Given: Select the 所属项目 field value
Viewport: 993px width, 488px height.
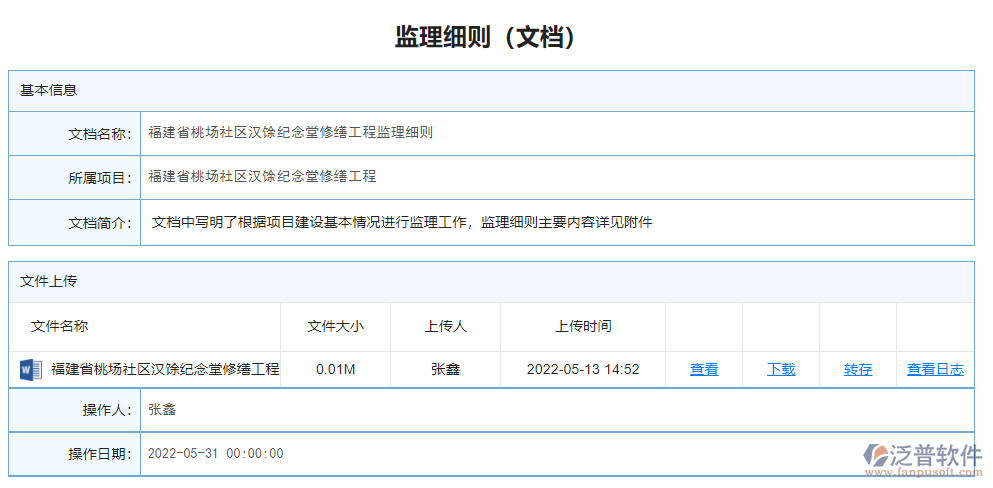Looking at the screenshot, I should click(x=262, y=177).
